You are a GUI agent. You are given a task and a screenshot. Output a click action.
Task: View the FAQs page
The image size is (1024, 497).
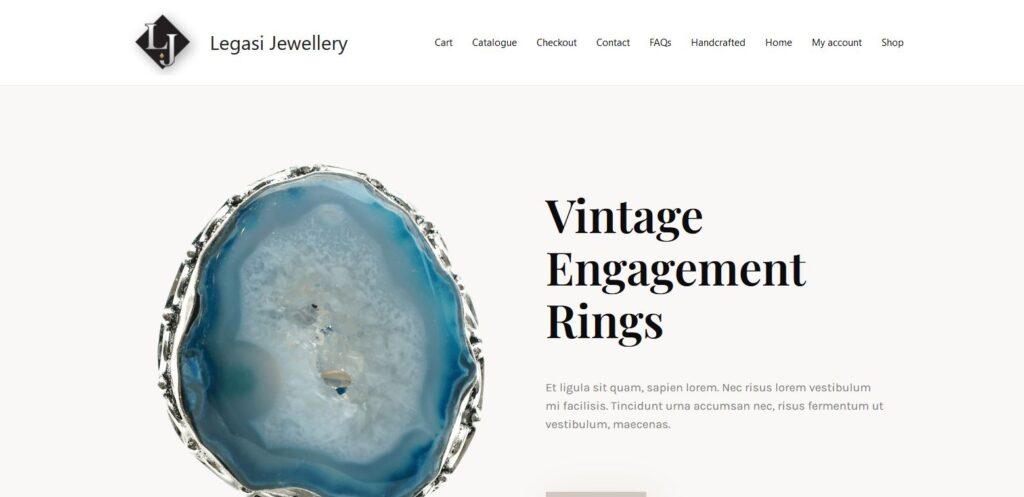660,42
